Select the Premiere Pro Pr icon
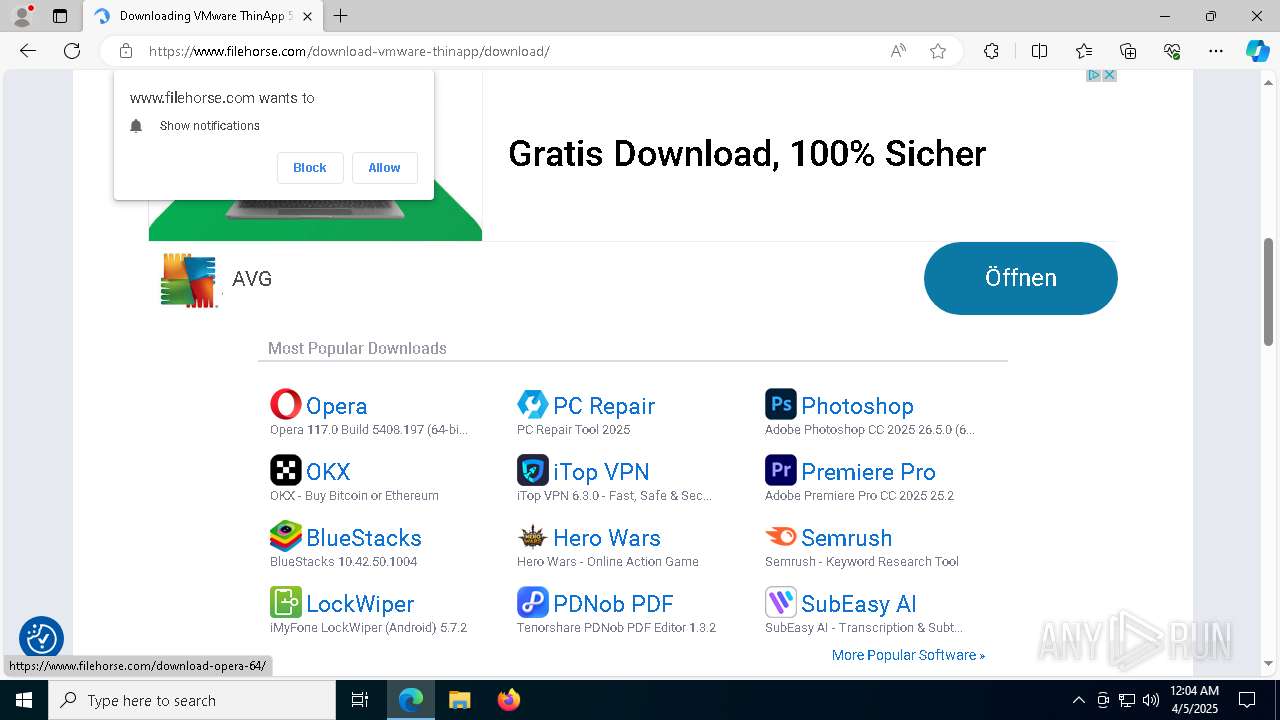 [781, 470]
